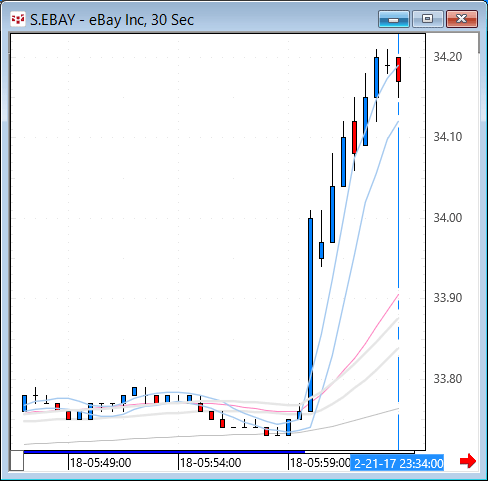This screenshot has width=488, height=481.
Task: Click the small white box left of time axis
Action: point(17,461)
